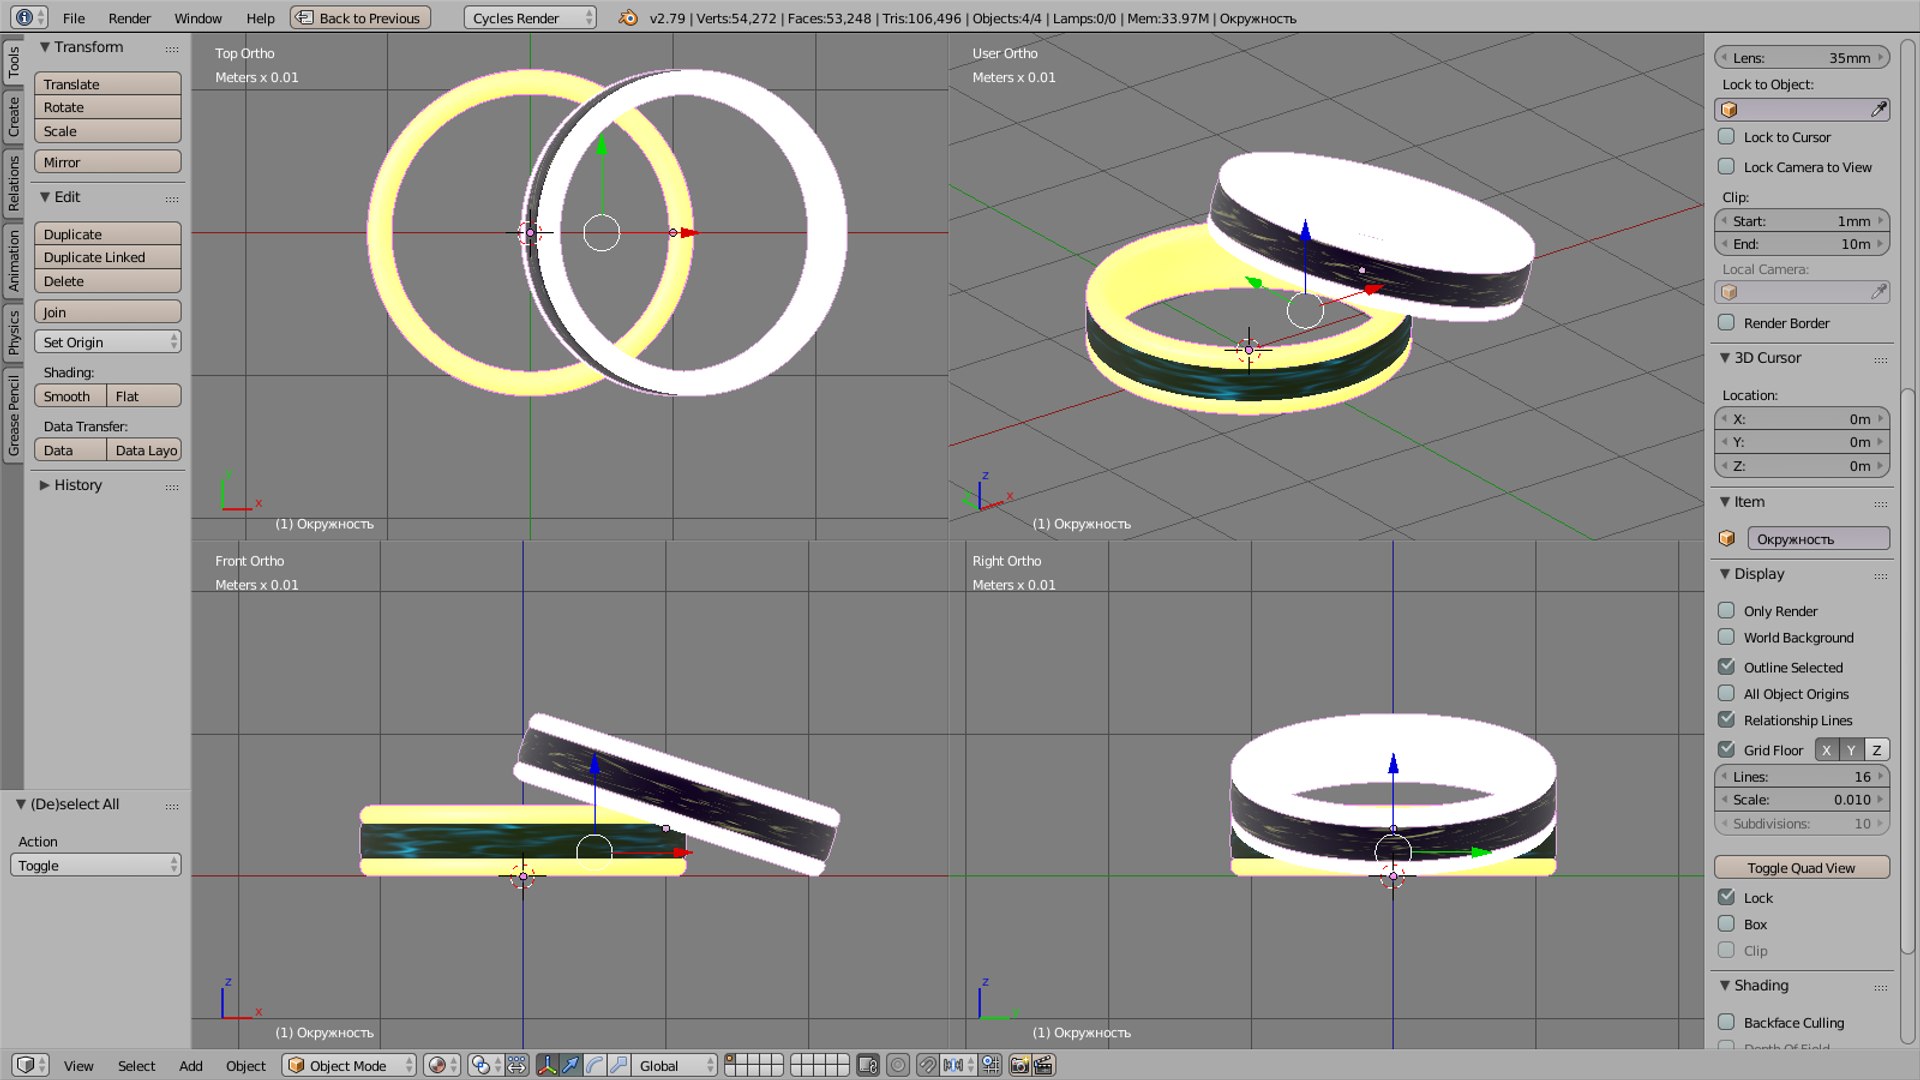This screenshot has width=1920, height=1080.
Task: Open the editor type selector in the bottom header
Action: [x=30, y=1065]
